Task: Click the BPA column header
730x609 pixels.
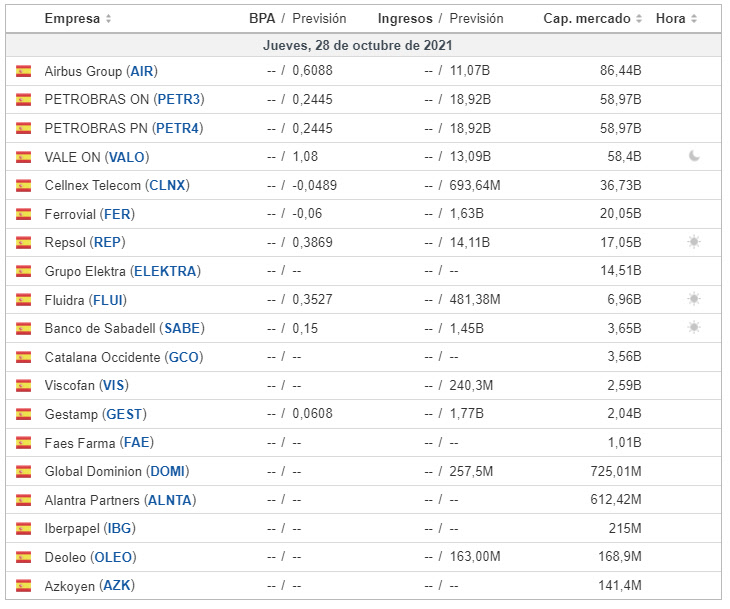Action: click(x=262, y=19)
